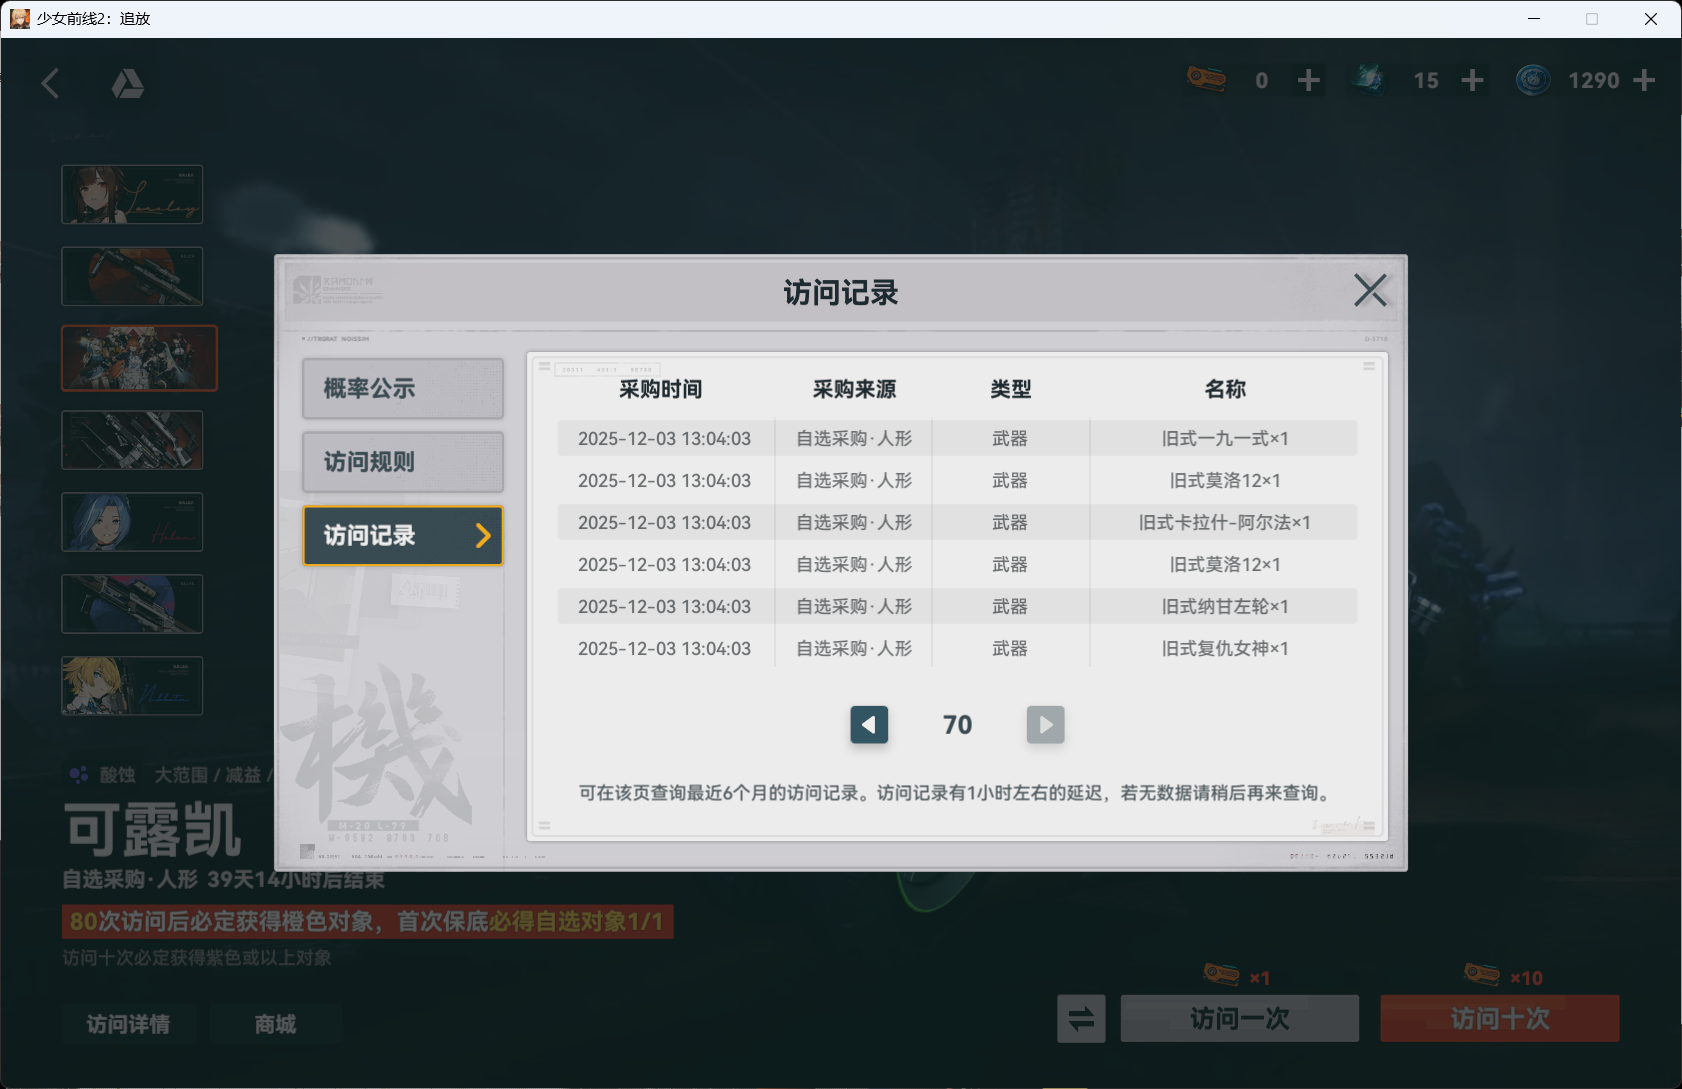
Task: Add more of the 1290 currency
Action: 1644,80
